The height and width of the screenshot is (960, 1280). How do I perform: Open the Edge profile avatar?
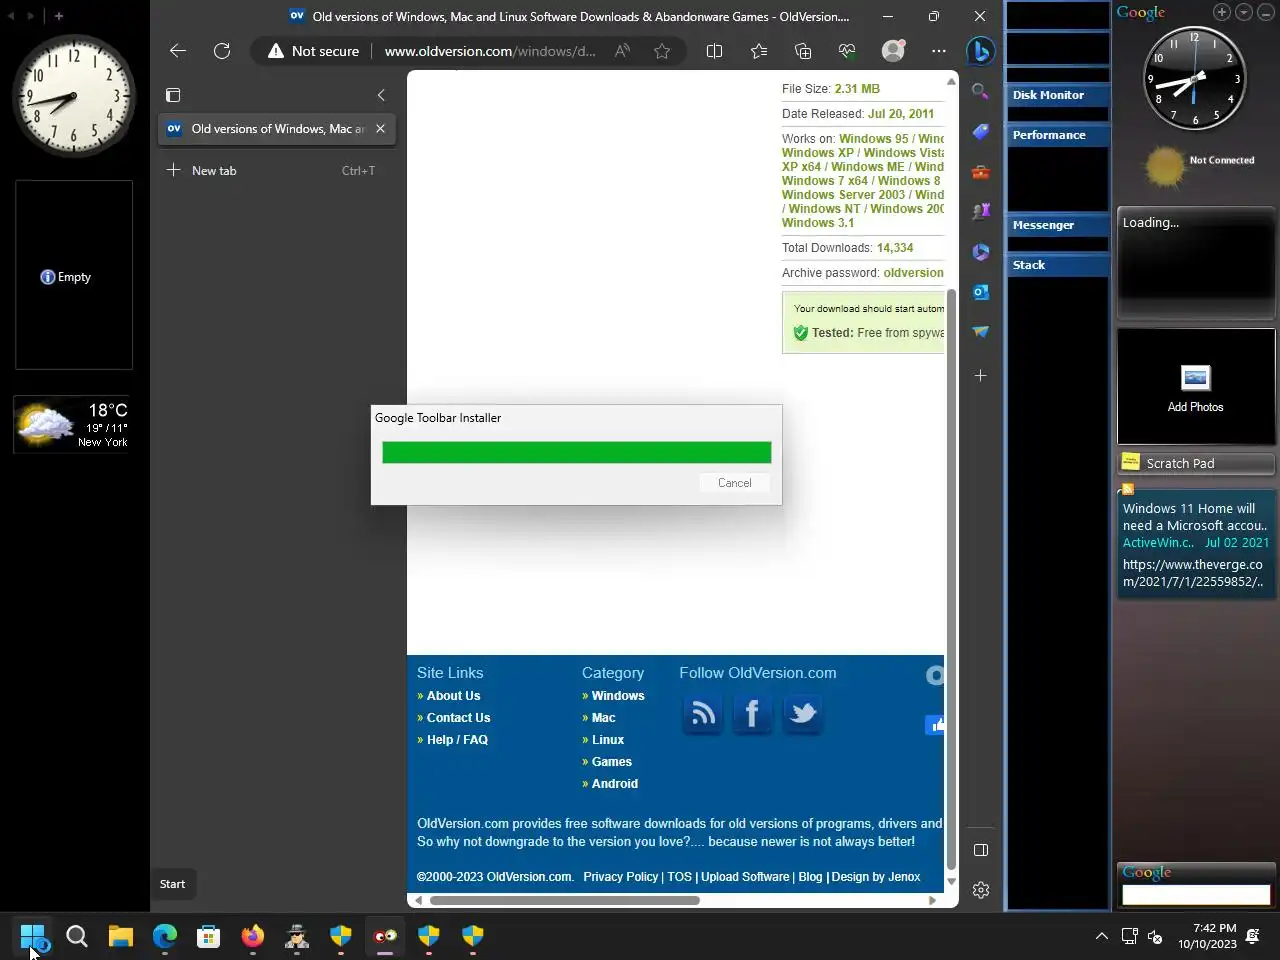point(893,51)
